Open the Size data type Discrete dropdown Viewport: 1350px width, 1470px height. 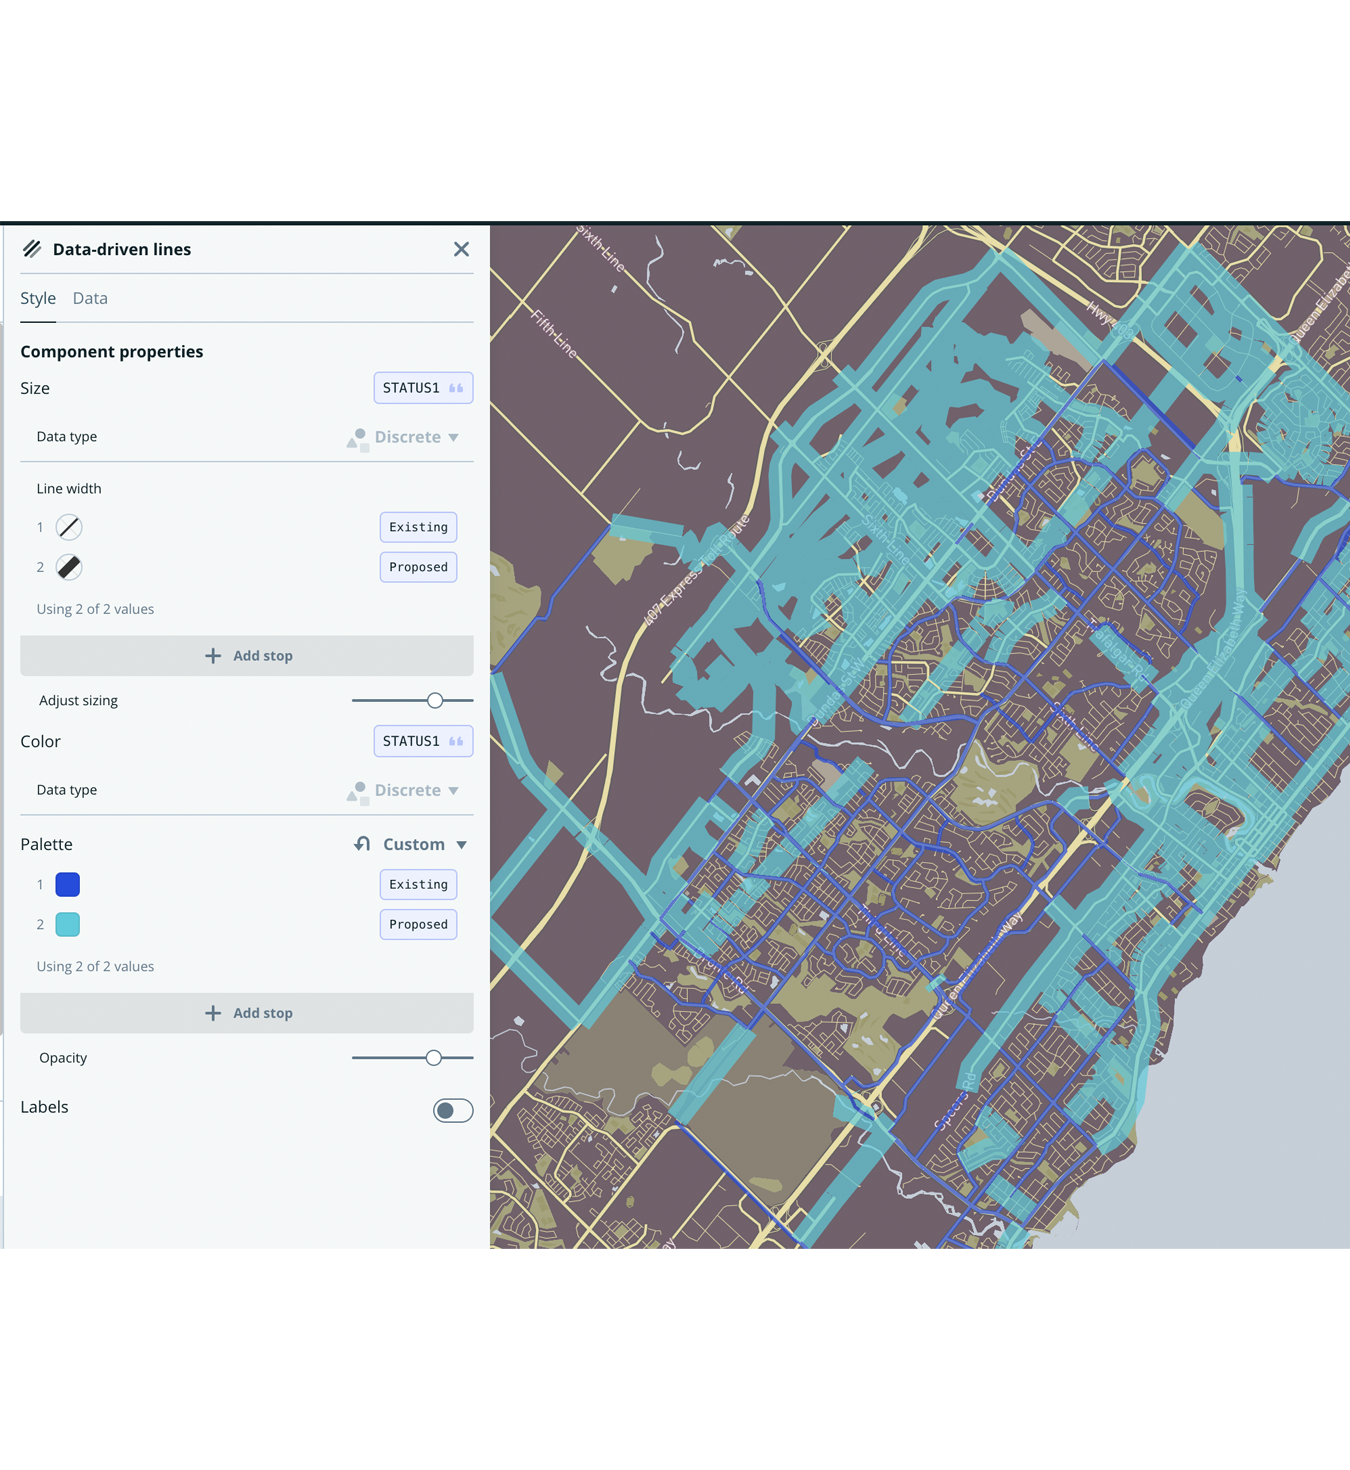404,437
